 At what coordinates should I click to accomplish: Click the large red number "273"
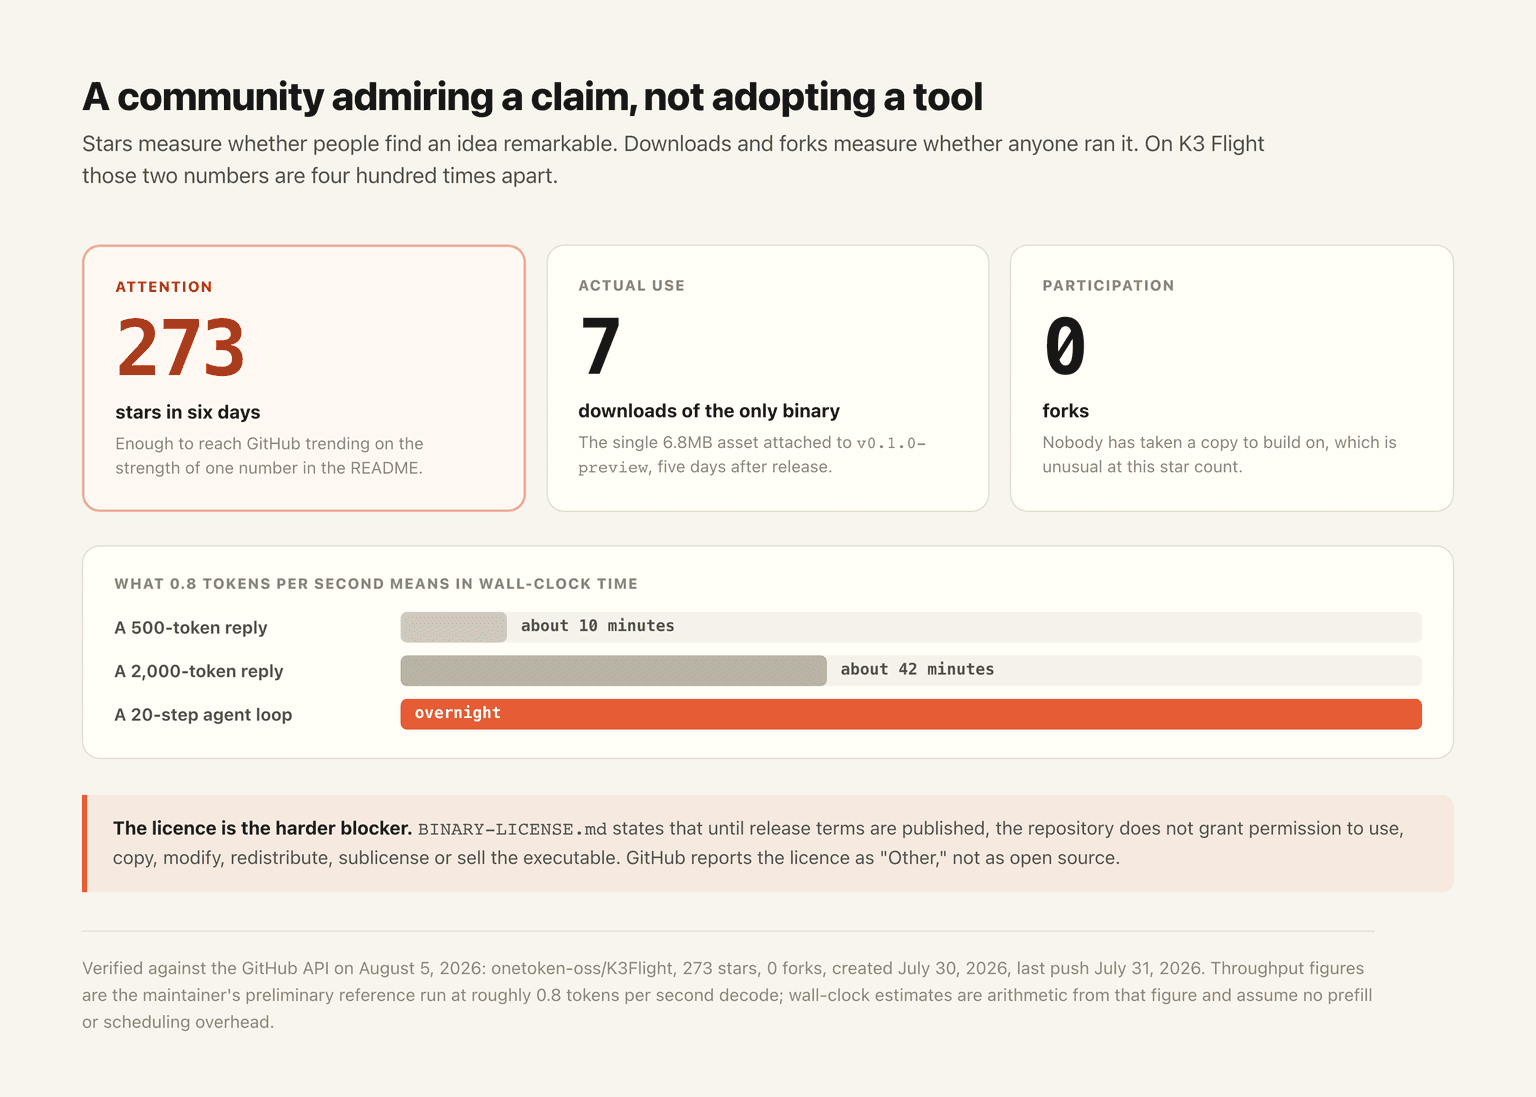pos(180,348)
